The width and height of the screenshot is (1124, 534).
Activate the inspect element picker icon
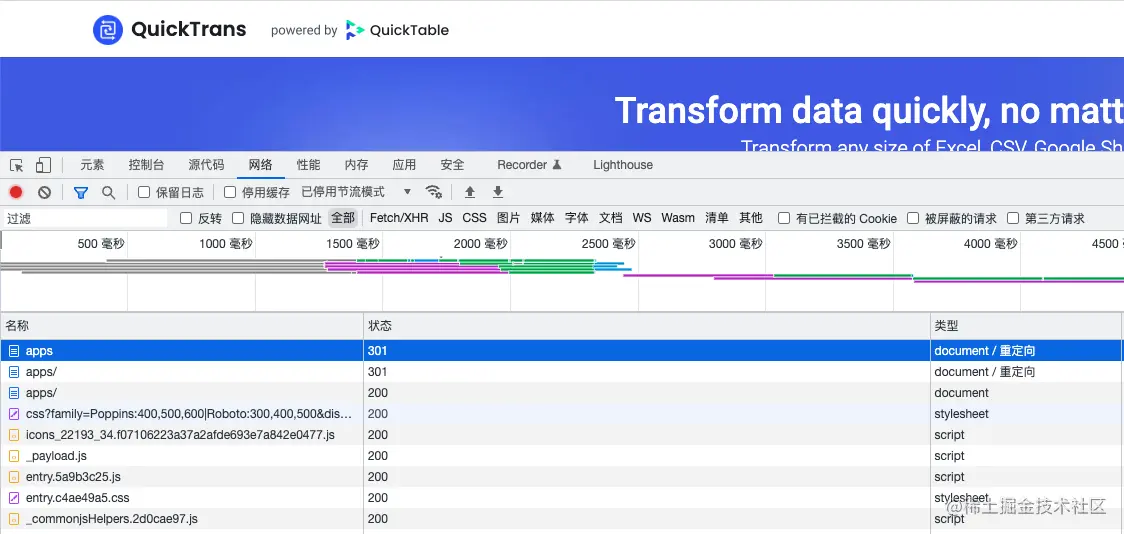[16, 166]
